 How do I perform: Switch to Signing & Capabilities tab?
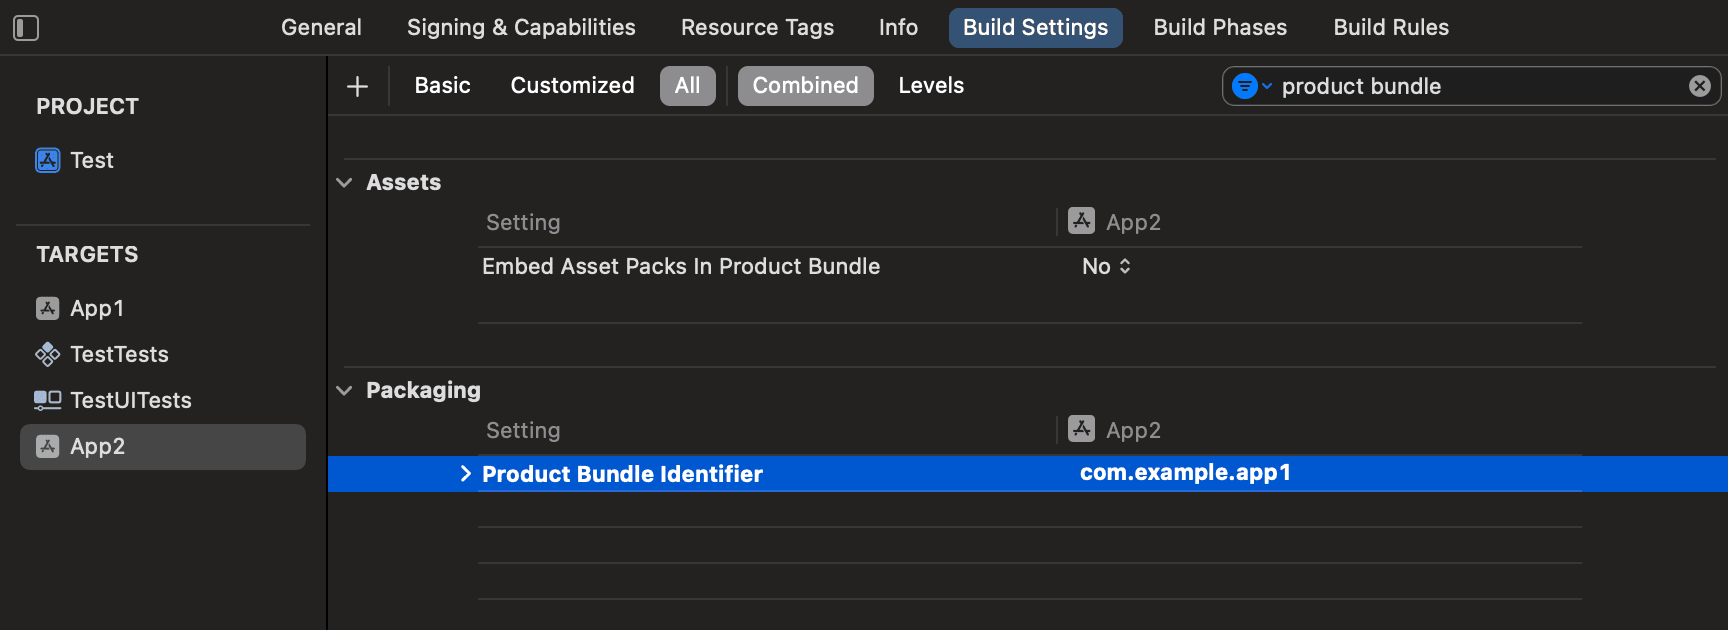click(521, 27)
